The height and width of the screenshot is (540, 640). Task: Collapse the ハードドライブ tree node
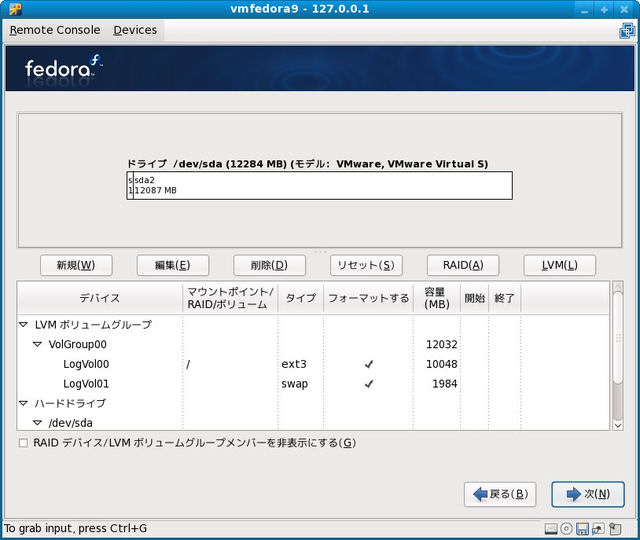tap(23, 403)
